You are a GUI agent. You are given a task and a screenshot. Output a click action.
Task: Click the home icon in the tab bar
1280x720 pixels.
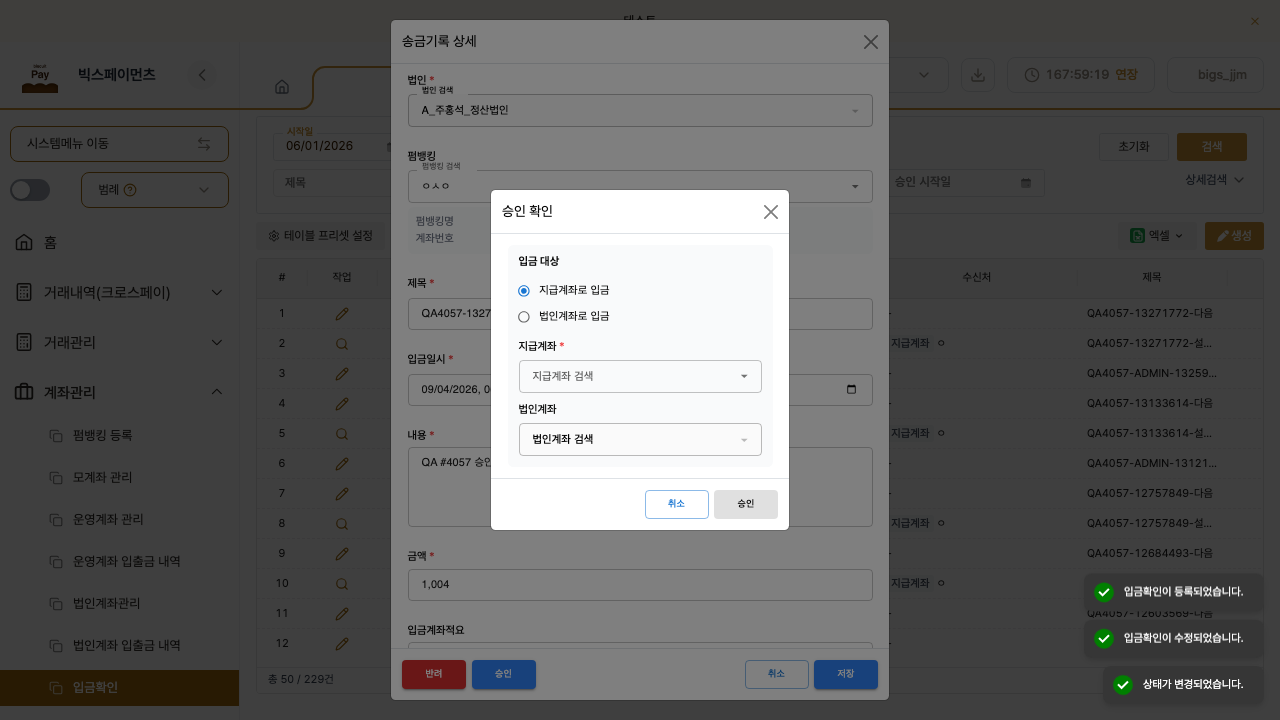[282, 87]
